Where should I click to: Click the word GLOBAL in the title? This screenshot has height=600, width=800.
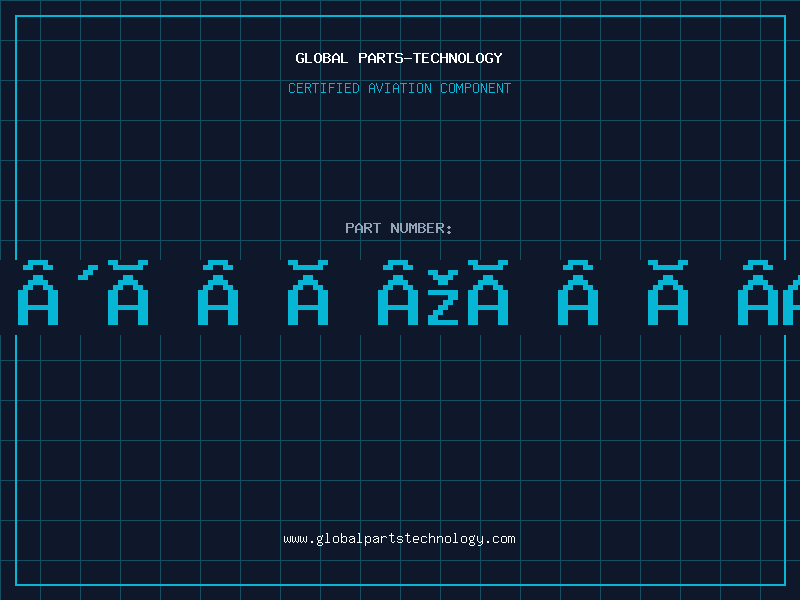pos(322,58)
